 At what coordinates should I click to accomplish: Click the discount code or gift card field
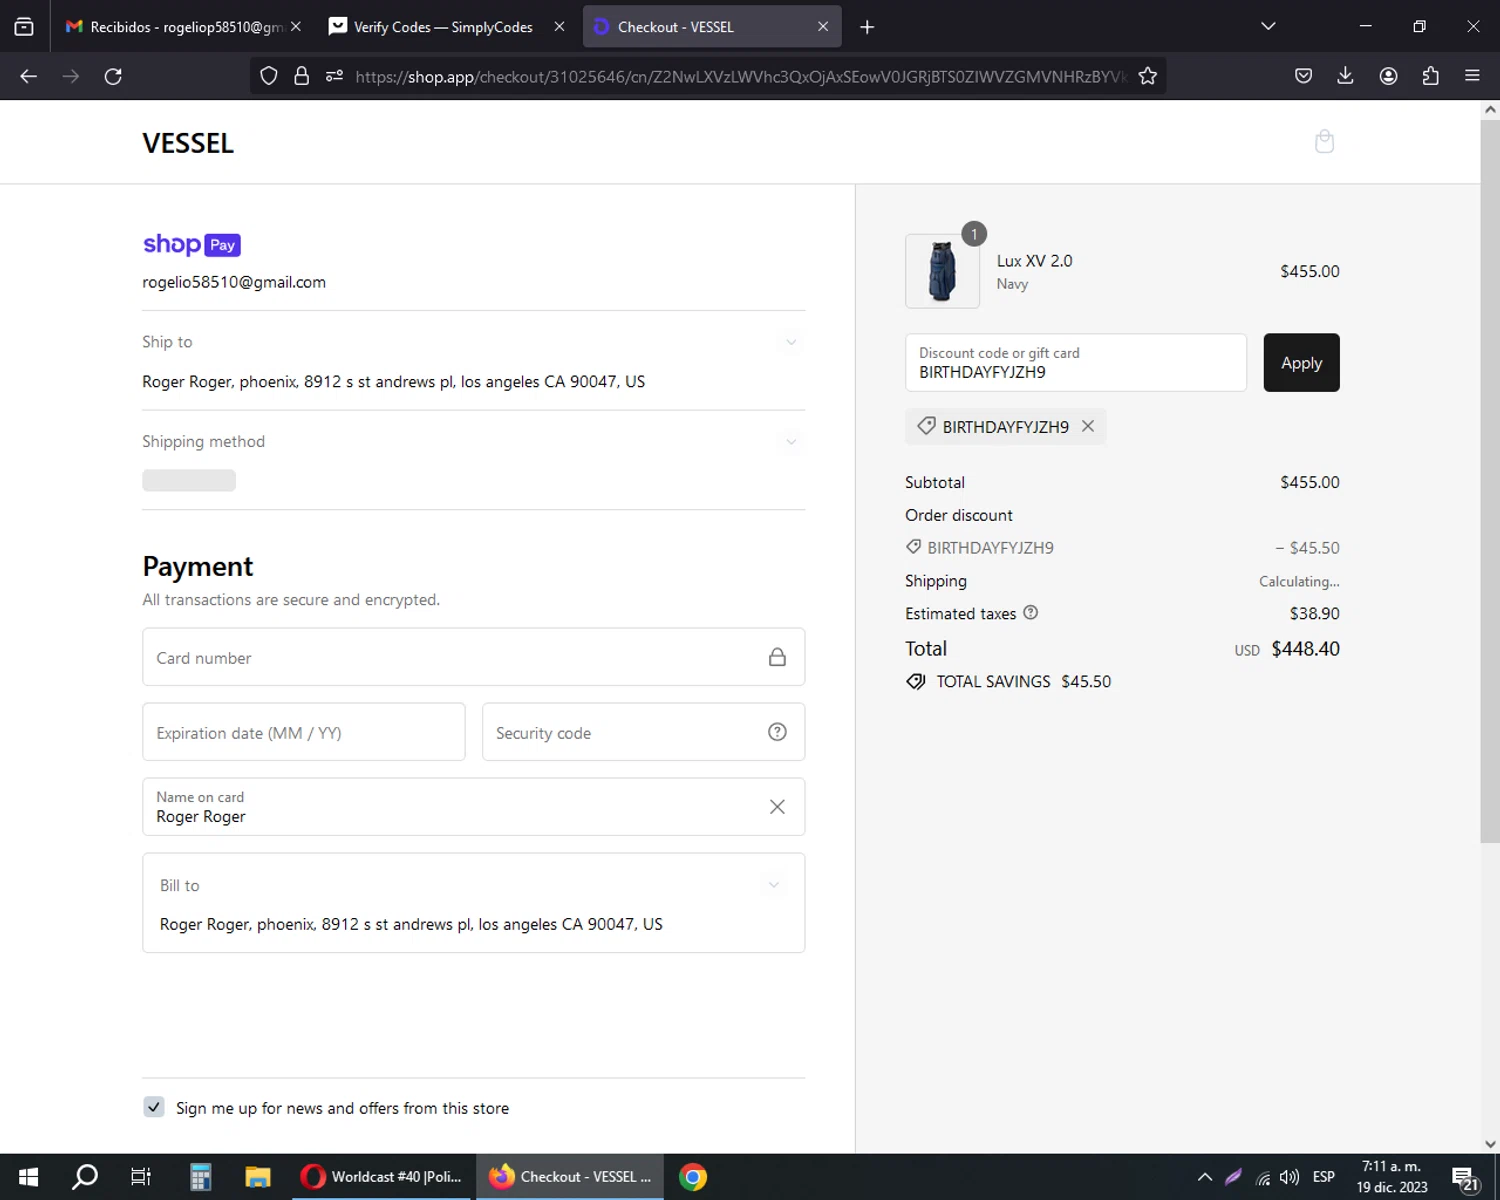pos(1075,362)
